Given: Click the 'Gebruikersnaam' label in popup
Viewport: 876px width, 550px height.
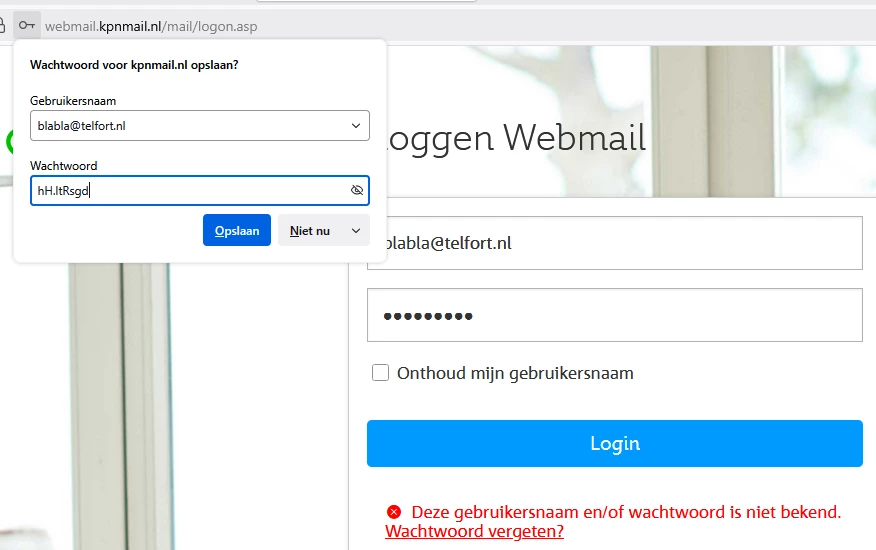Looking at the screenshot, I should 73,101.
